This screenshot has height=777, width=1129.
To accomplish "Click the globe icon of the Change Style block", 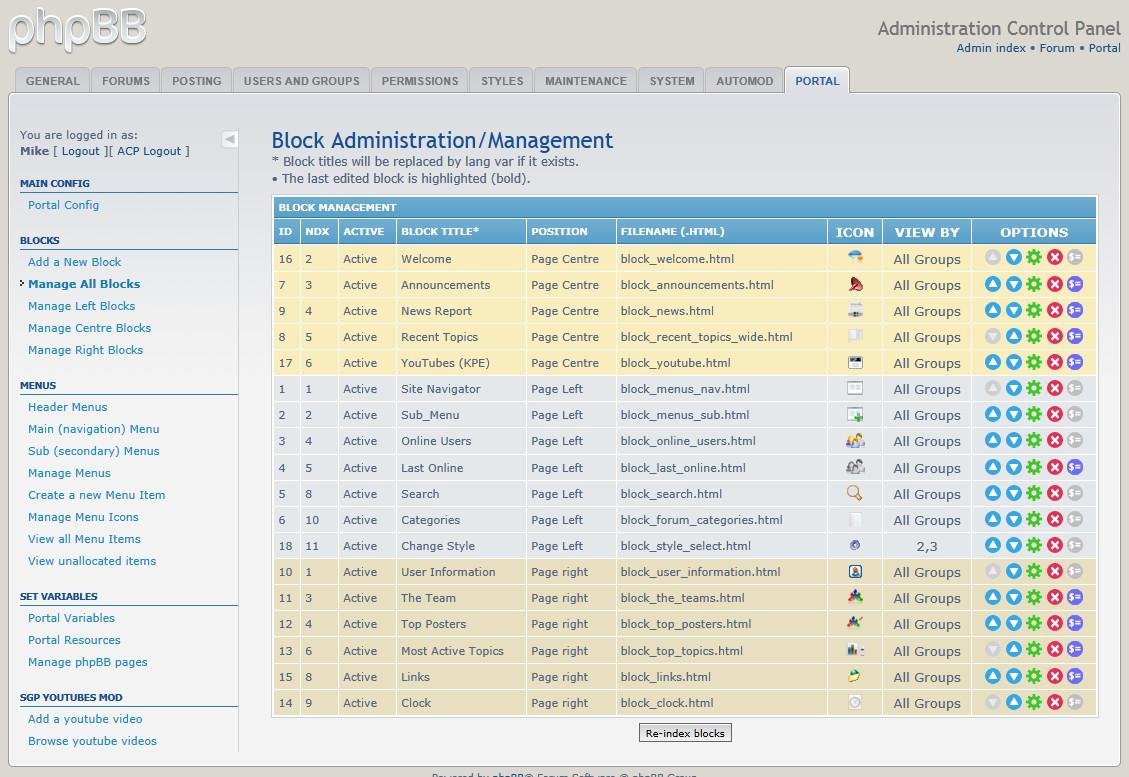I will pos(854,545).
